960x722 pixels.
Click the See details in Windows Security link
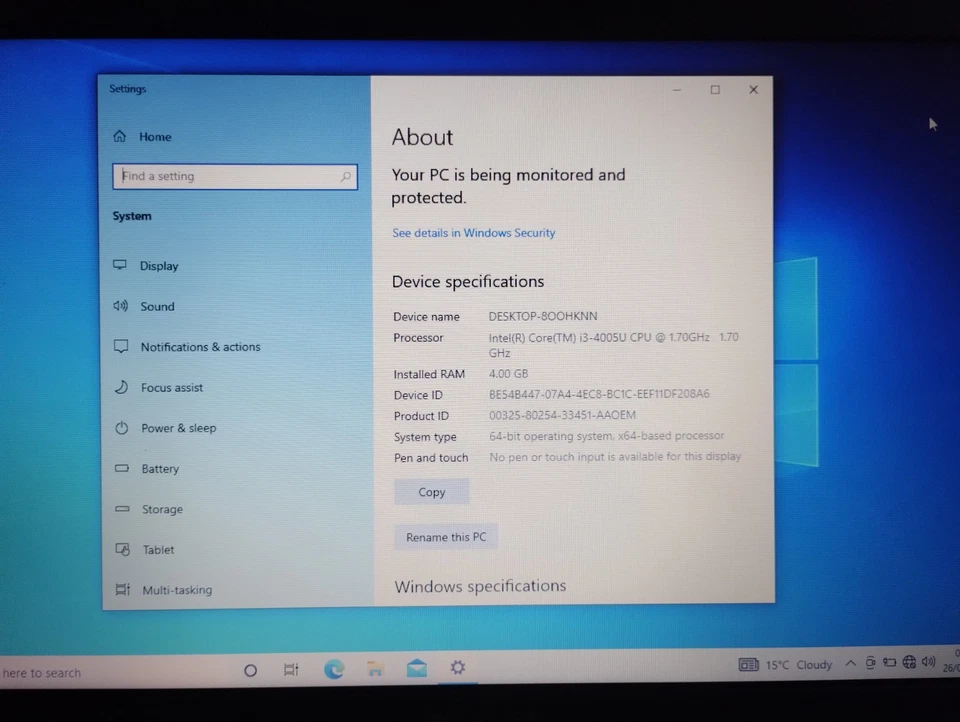pos(473,232)
